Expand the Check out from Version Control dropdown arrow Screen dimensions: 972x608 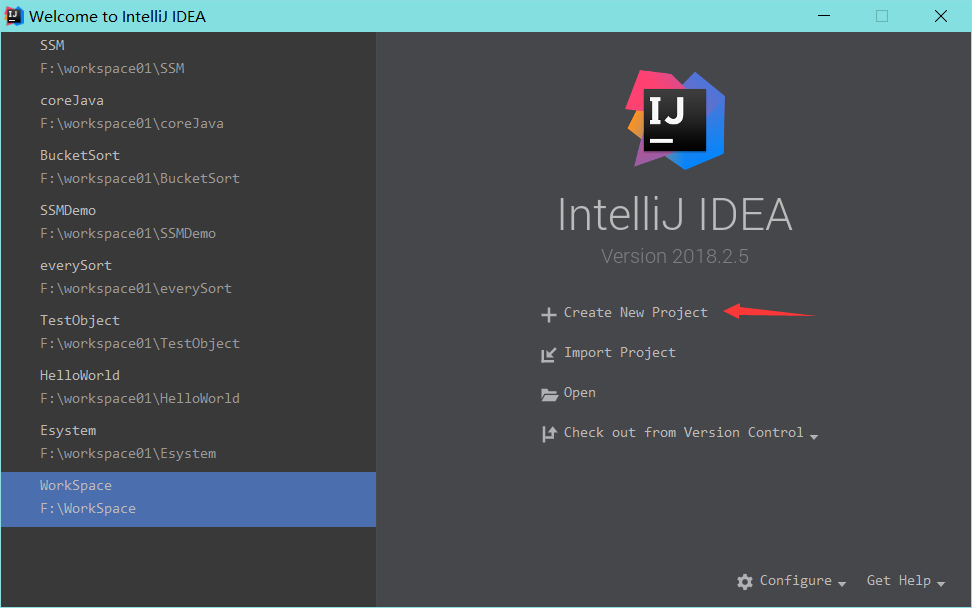[814, 437]
